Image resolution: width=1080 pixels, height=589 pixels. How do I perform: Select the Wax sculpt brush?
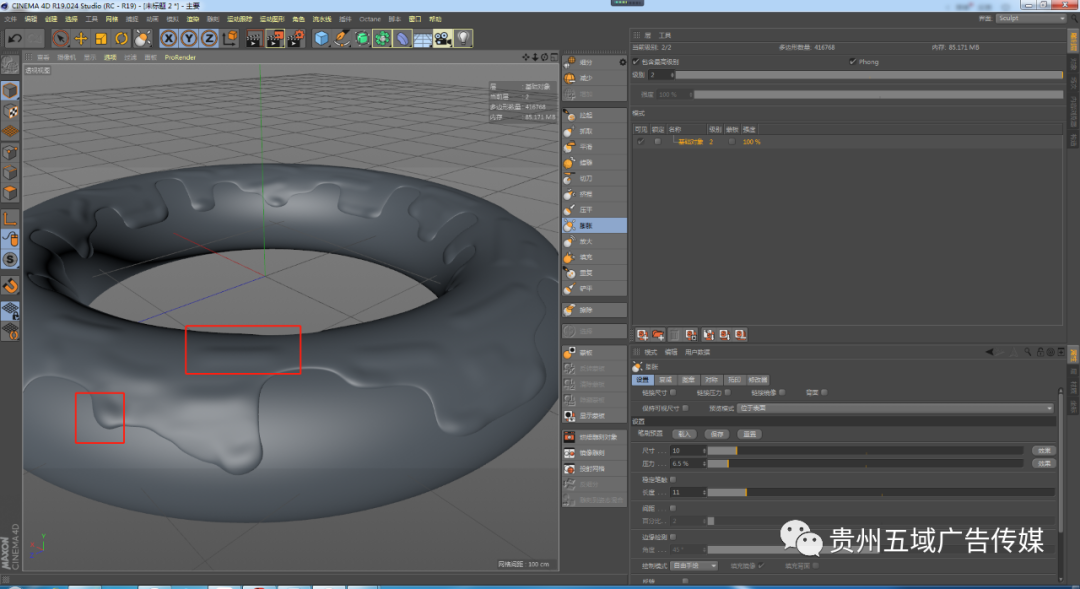[594, 163]
